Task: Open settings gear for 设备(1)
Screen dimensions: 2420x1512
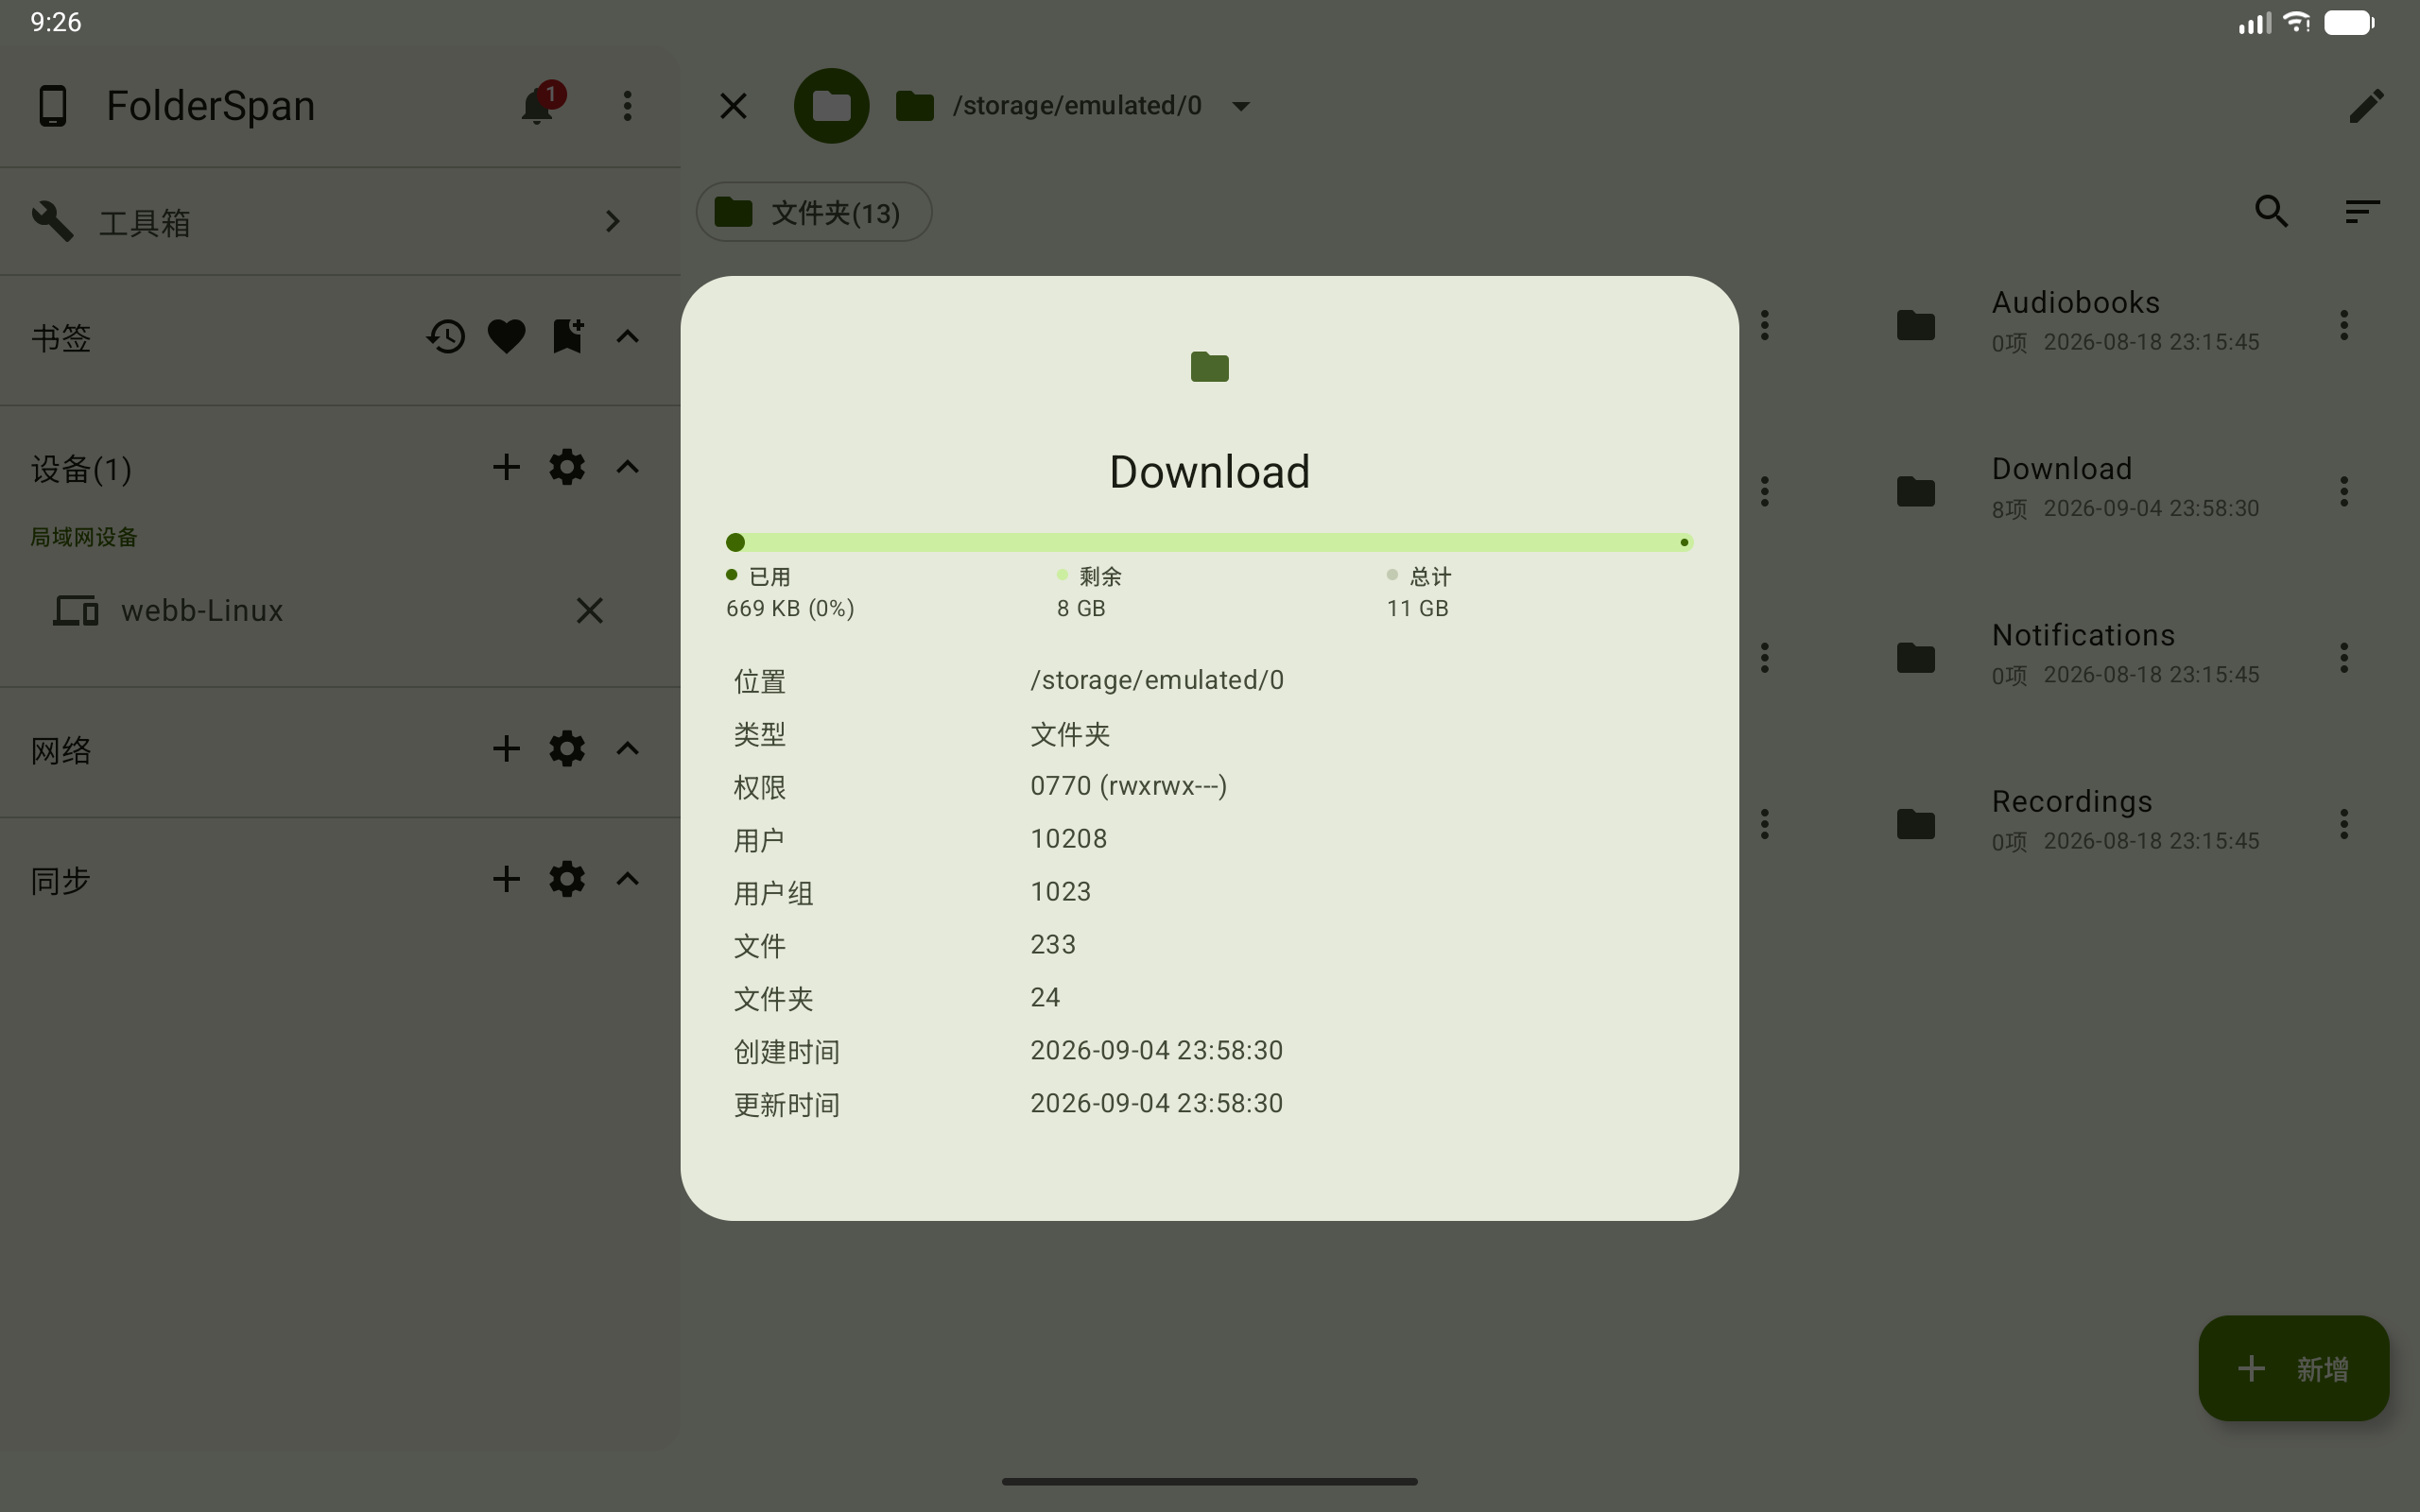Action: point(567,467)
